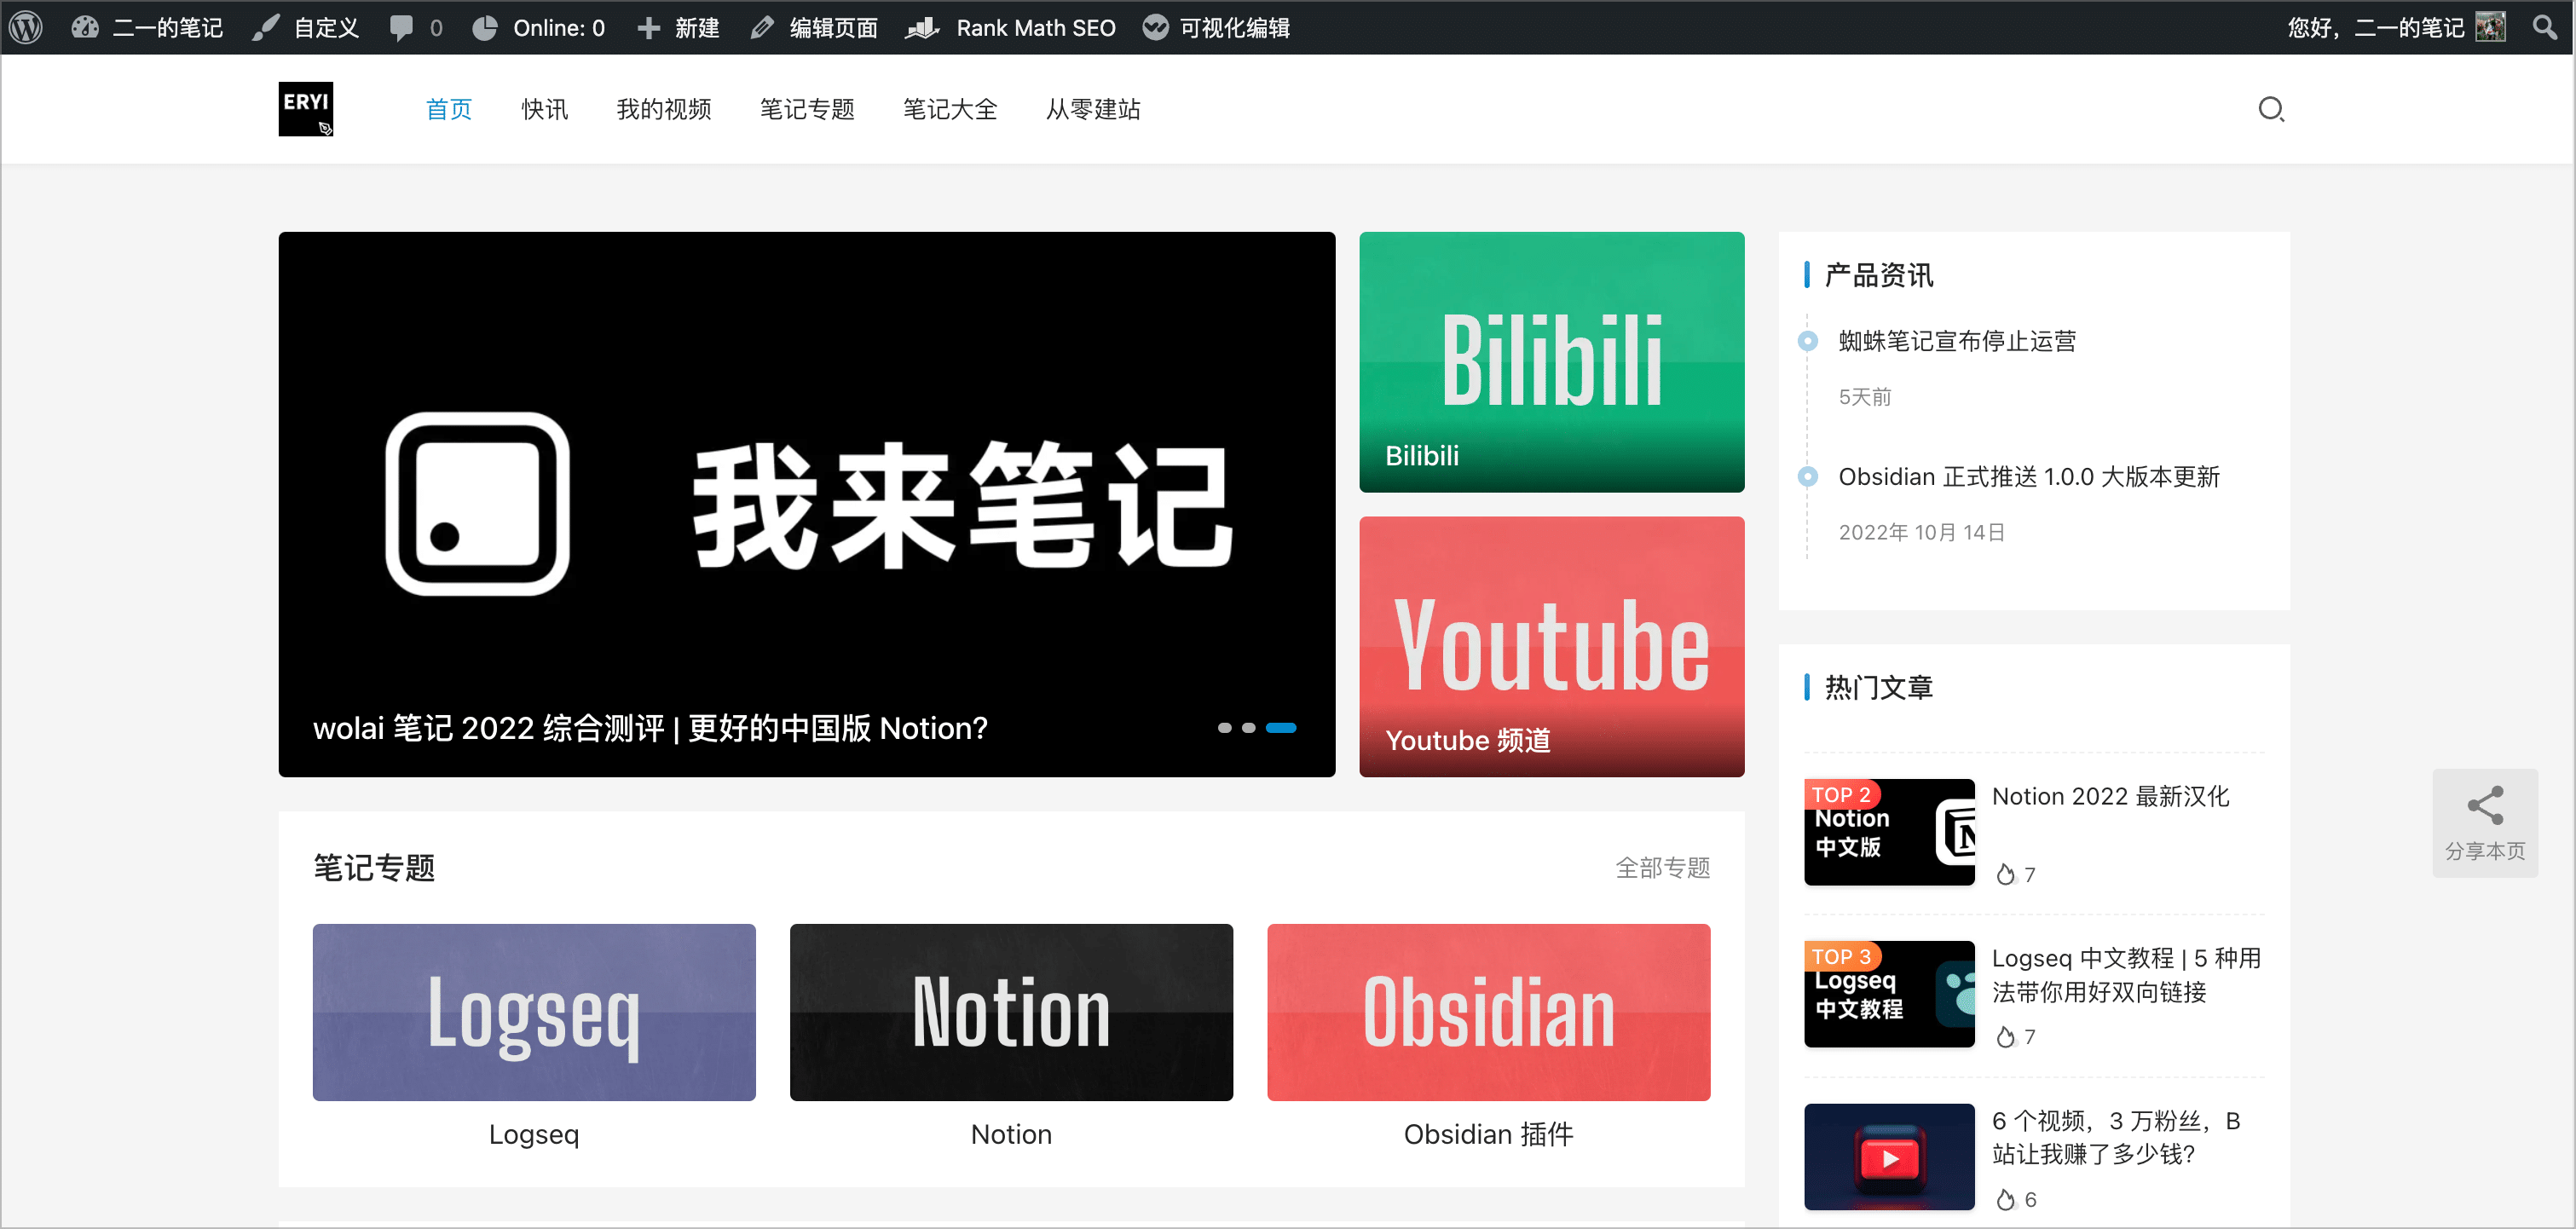Click 编辑页面 pencil item
Viewport: 2576px width, 1229px height.
(x=813, y=27)
